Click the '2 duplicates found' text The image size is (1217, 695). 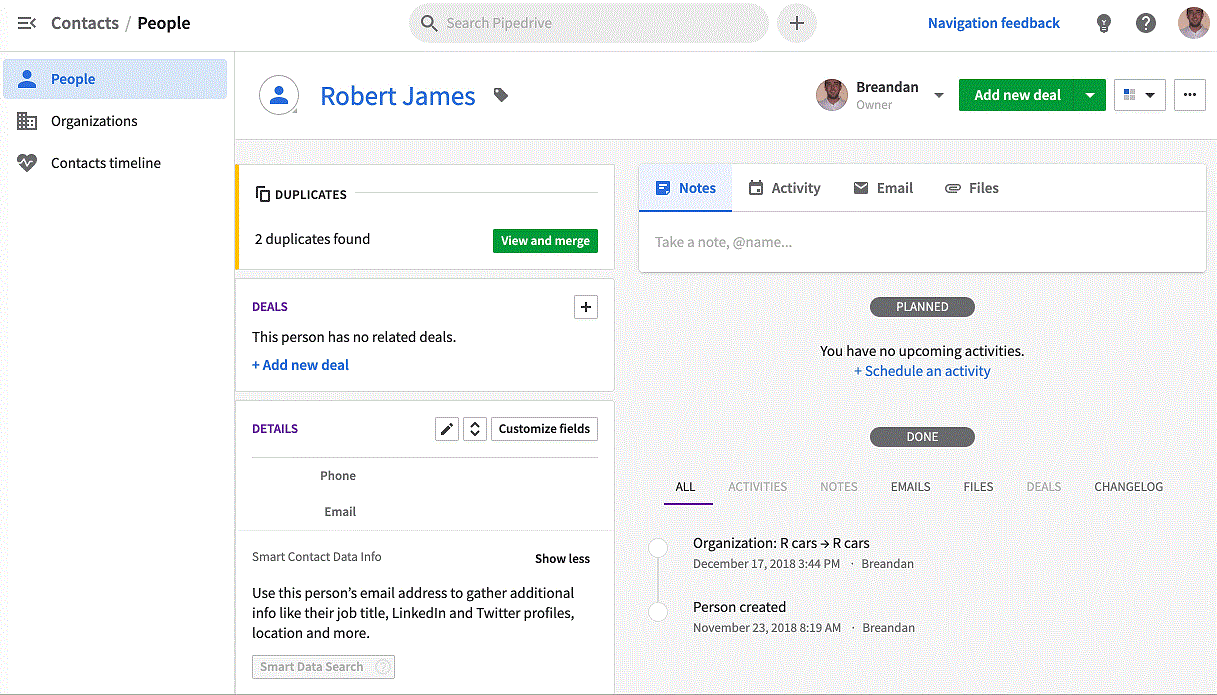click(312, 239)
